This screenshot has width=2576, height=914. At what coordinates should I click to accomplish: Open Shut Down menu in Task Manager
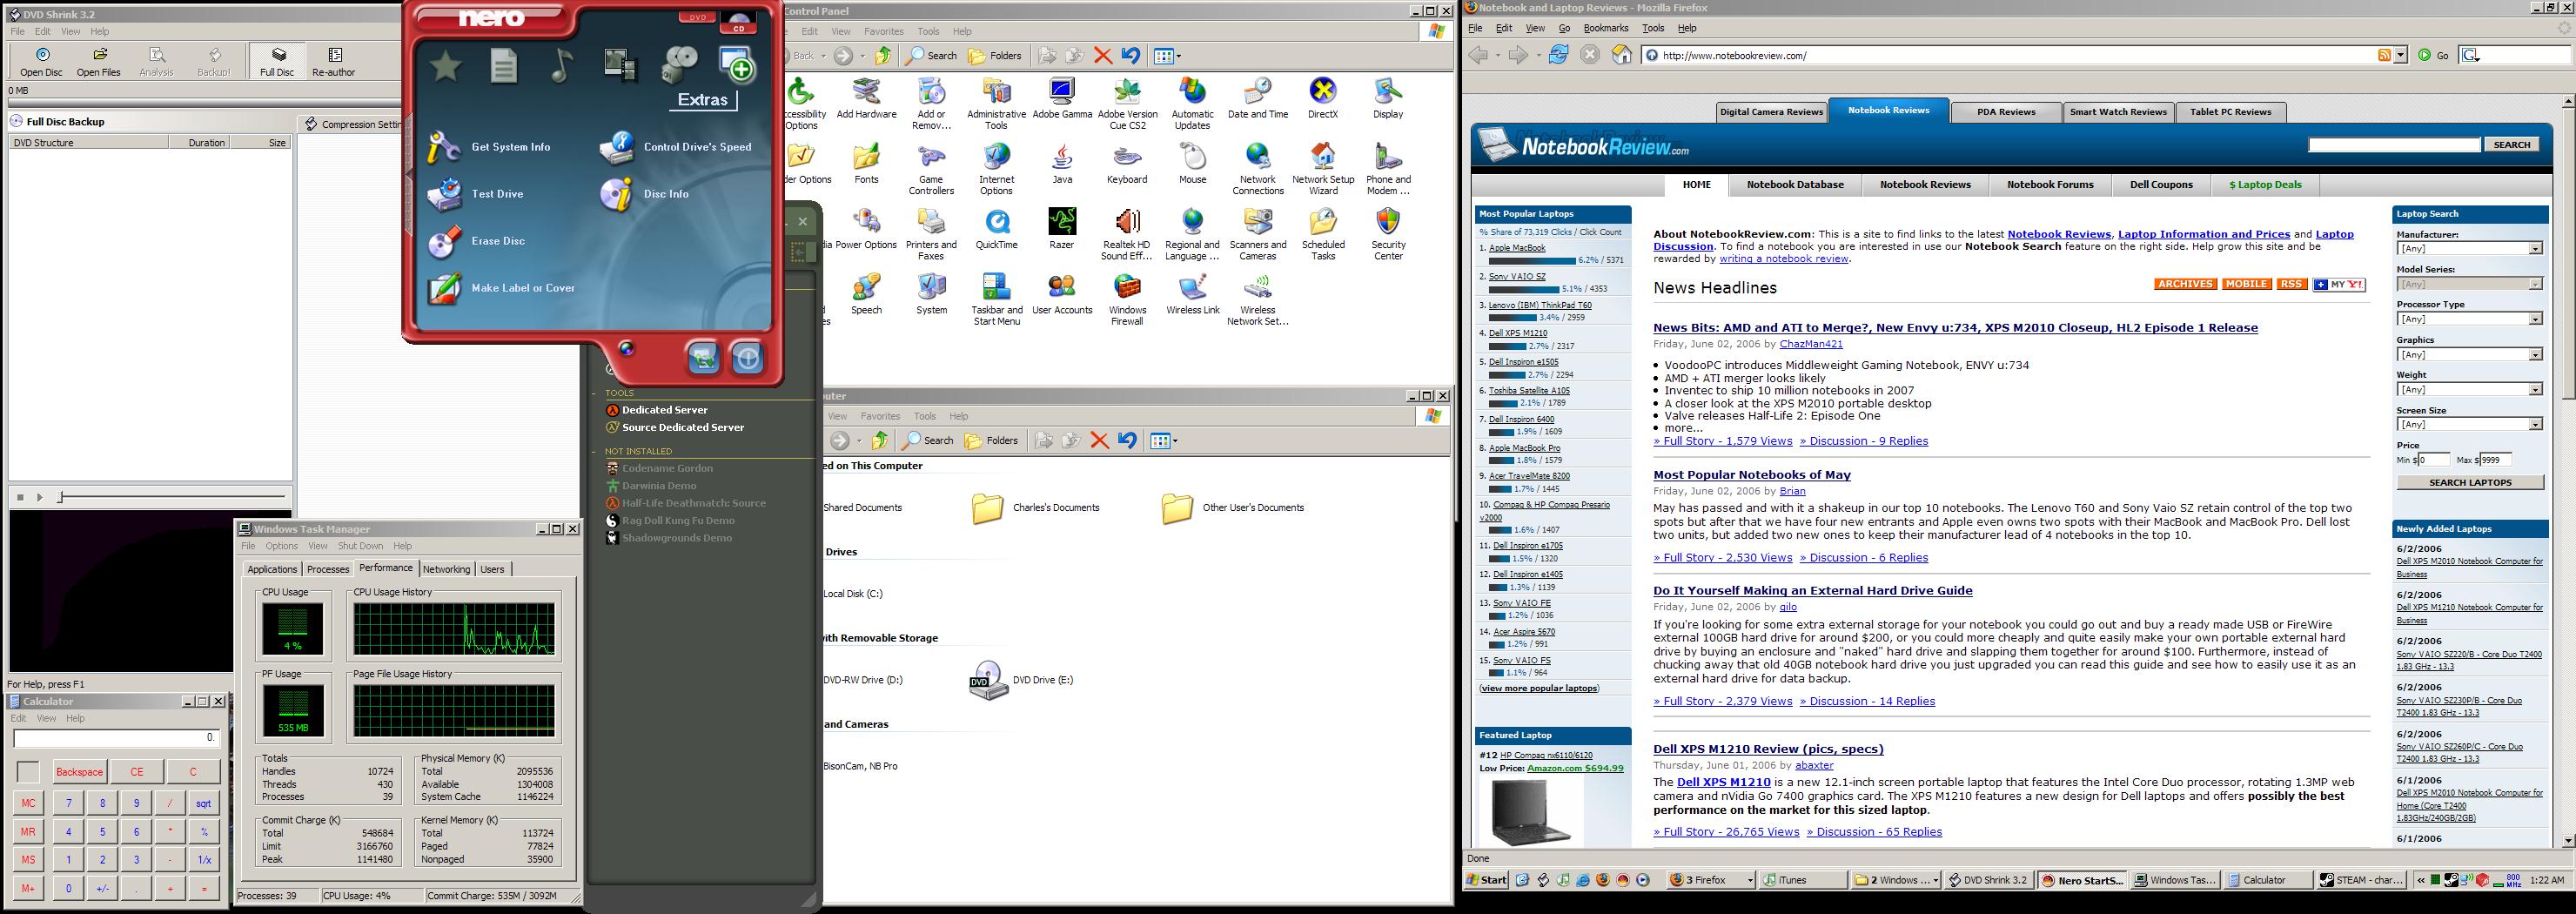[360, 546]
